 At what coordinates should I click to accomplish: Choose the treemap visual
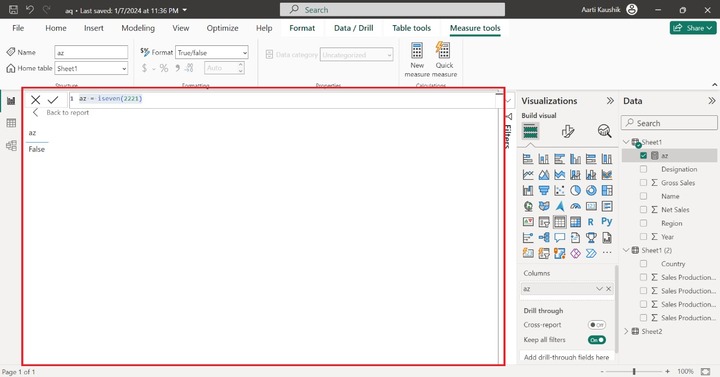[607, 190]
